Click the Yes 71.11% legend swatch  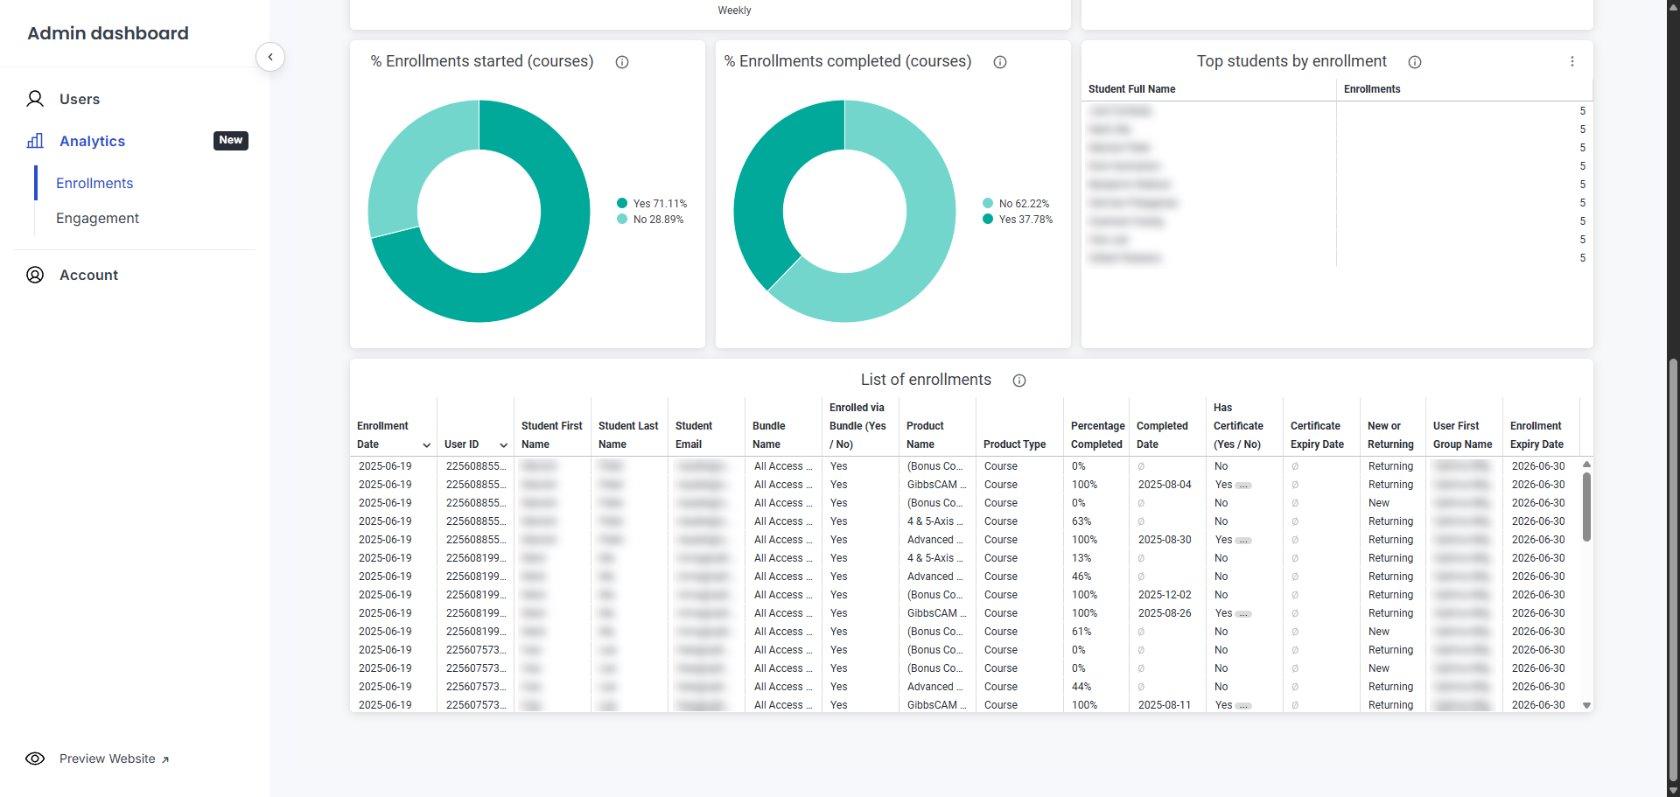(x=622, y=203)
